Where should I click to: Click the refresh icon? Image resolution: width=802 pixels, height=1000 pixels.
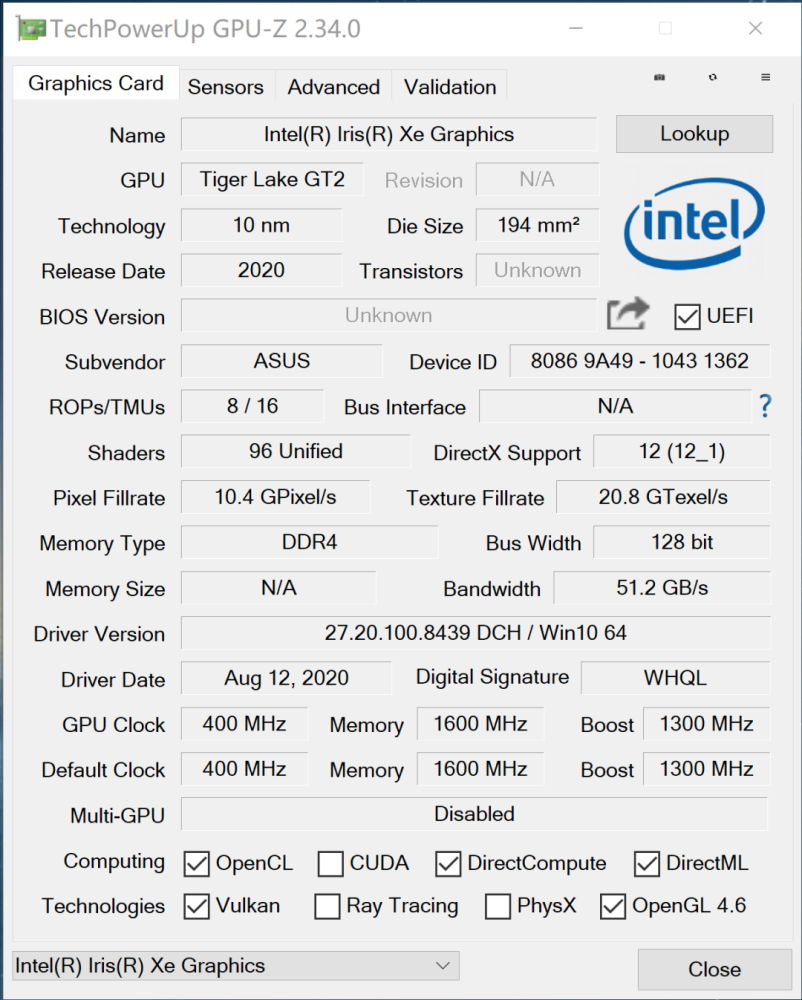(x=713, y=77)
